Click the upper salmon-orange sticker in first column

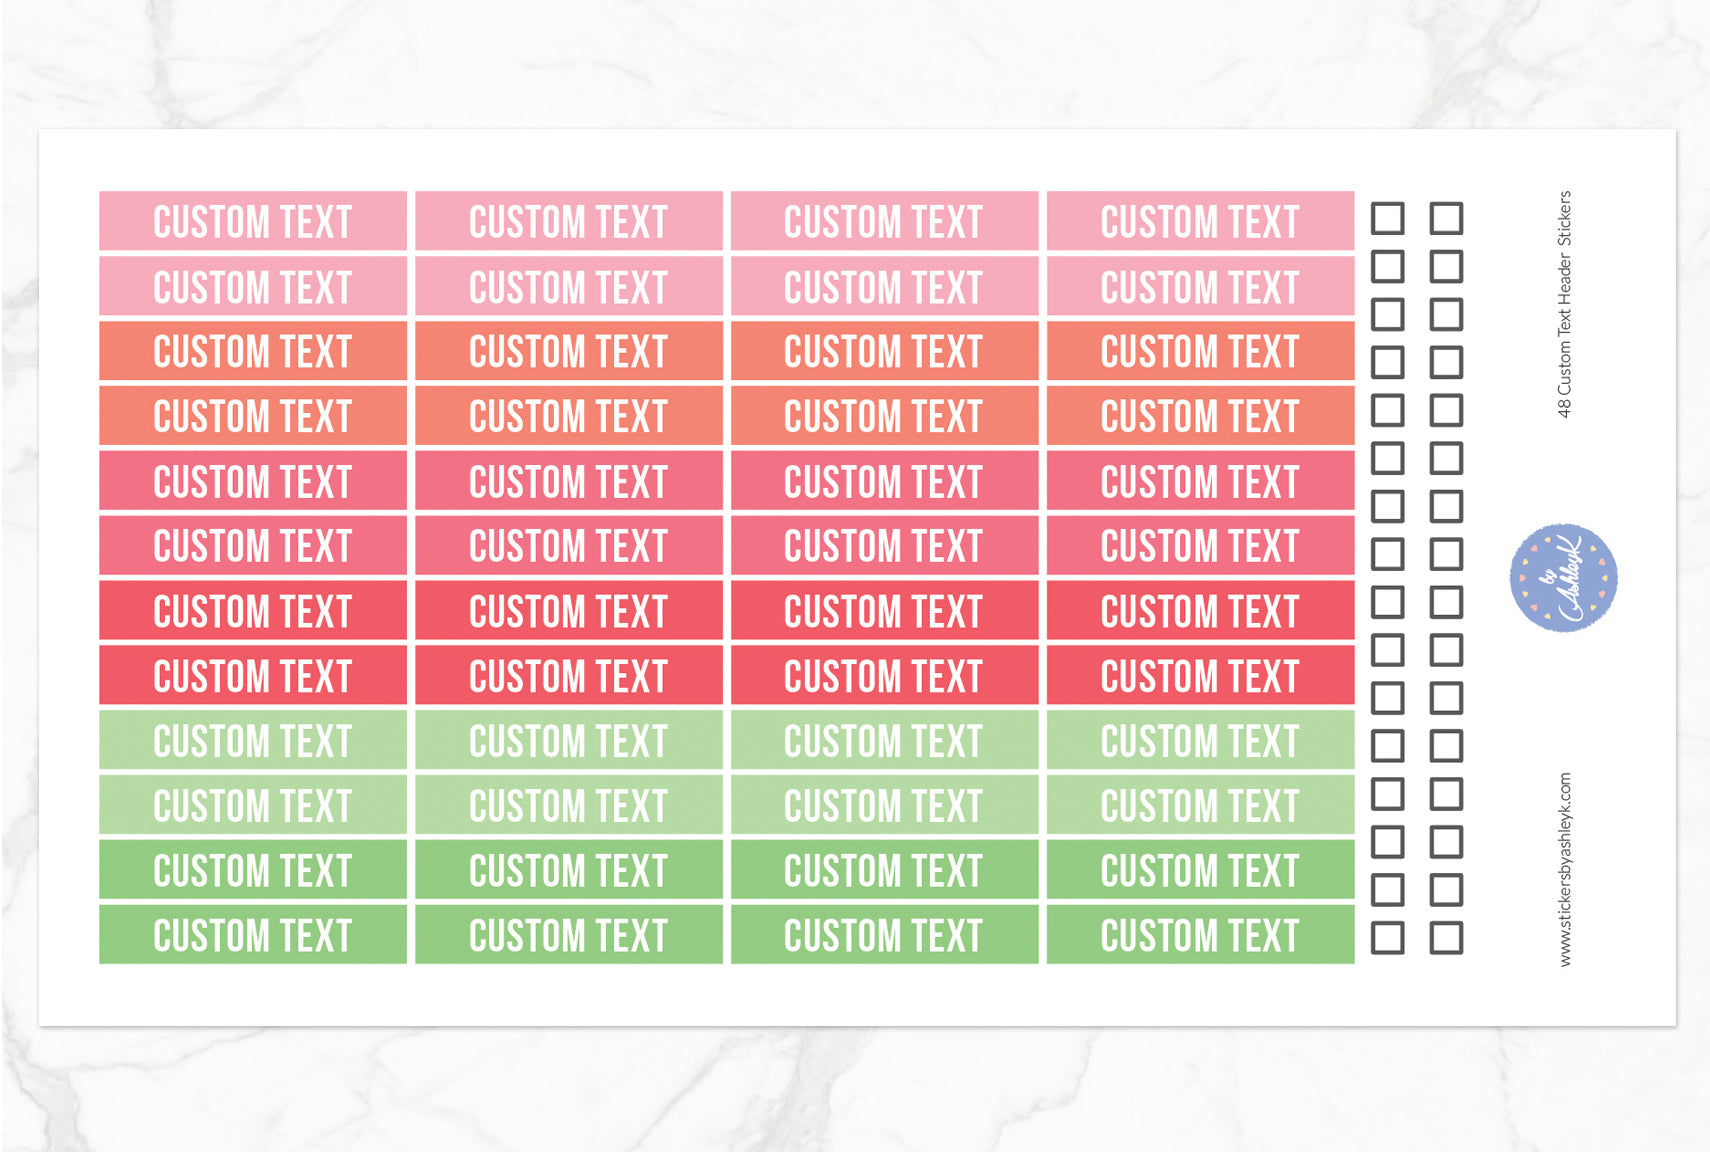[253, 351]
